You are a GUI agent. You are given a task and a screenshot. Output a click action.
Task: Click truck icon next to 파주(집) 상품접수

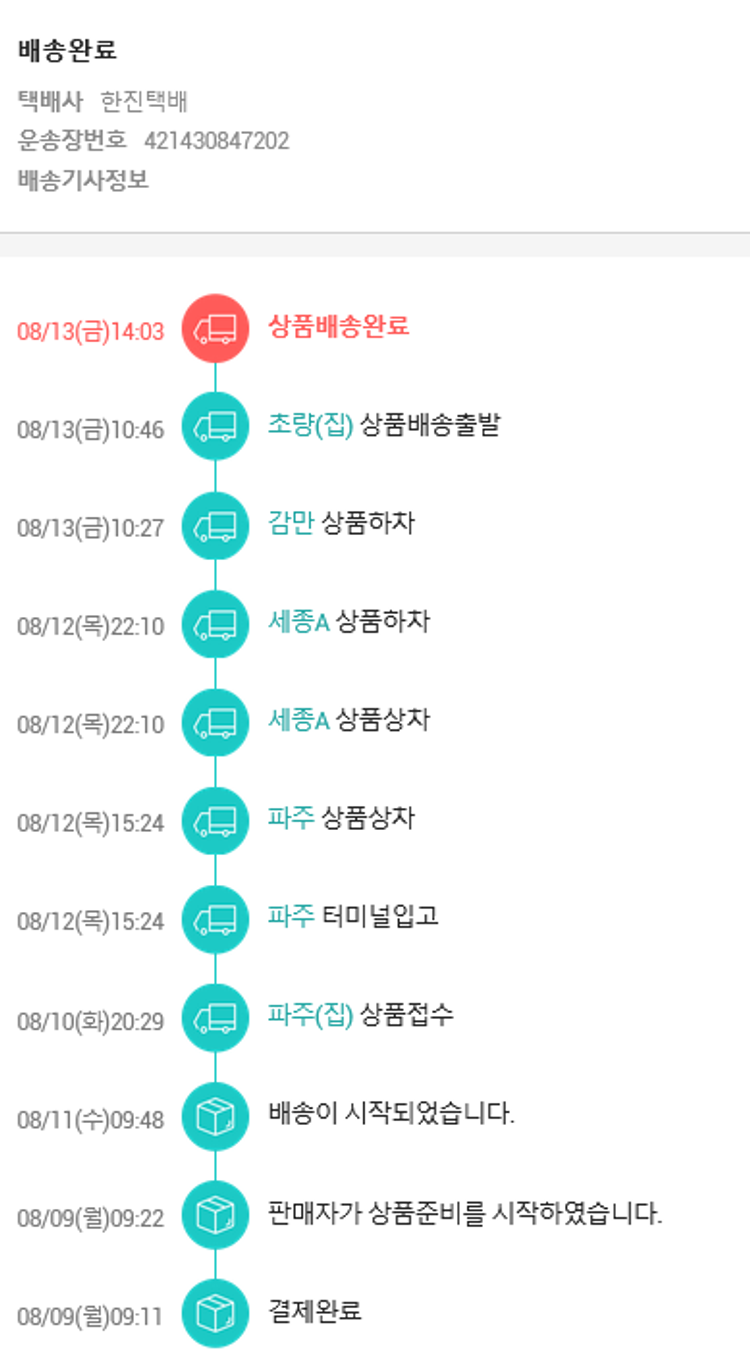(215, 1017)
